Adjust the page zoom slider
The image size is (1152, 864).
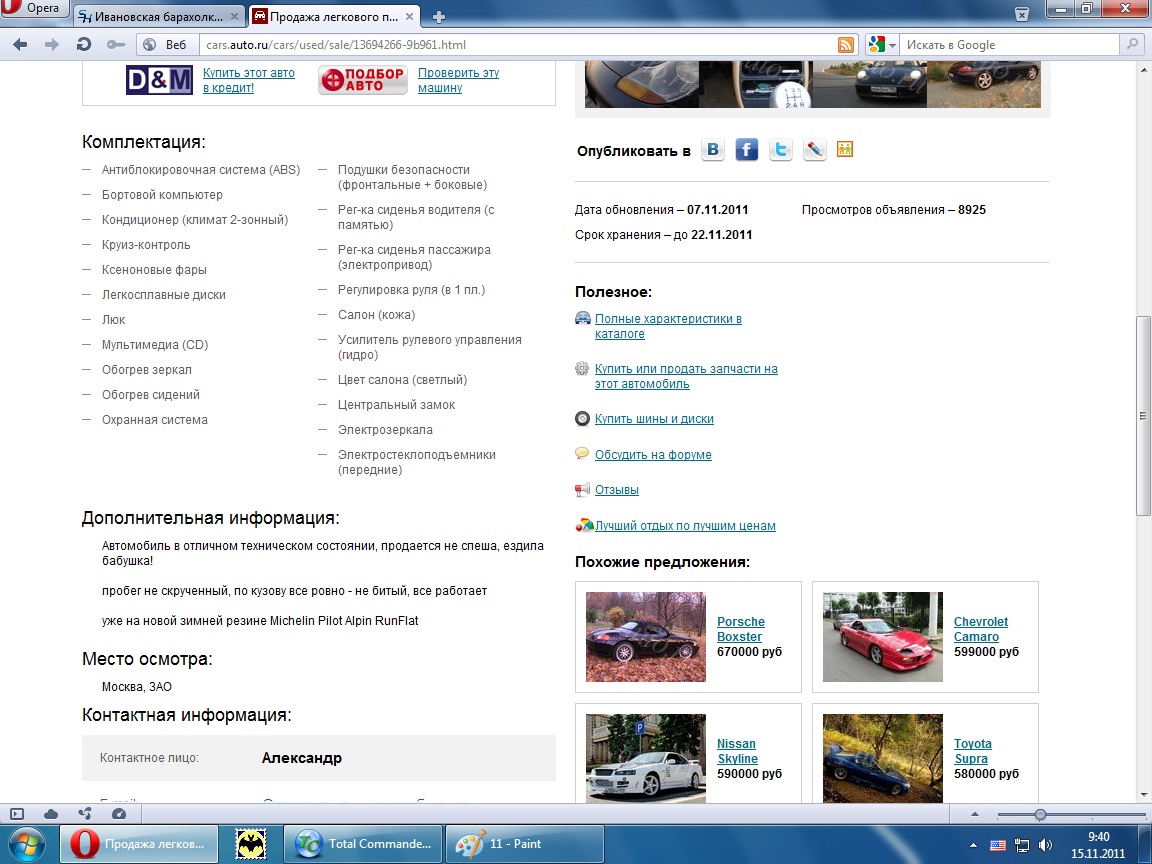pos(1040,814)
